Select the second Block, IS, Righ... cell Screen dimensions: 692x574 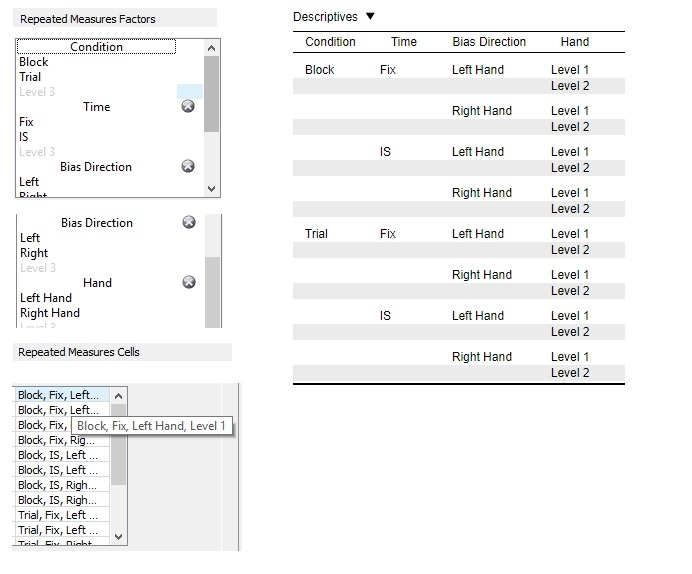(63, 500)
